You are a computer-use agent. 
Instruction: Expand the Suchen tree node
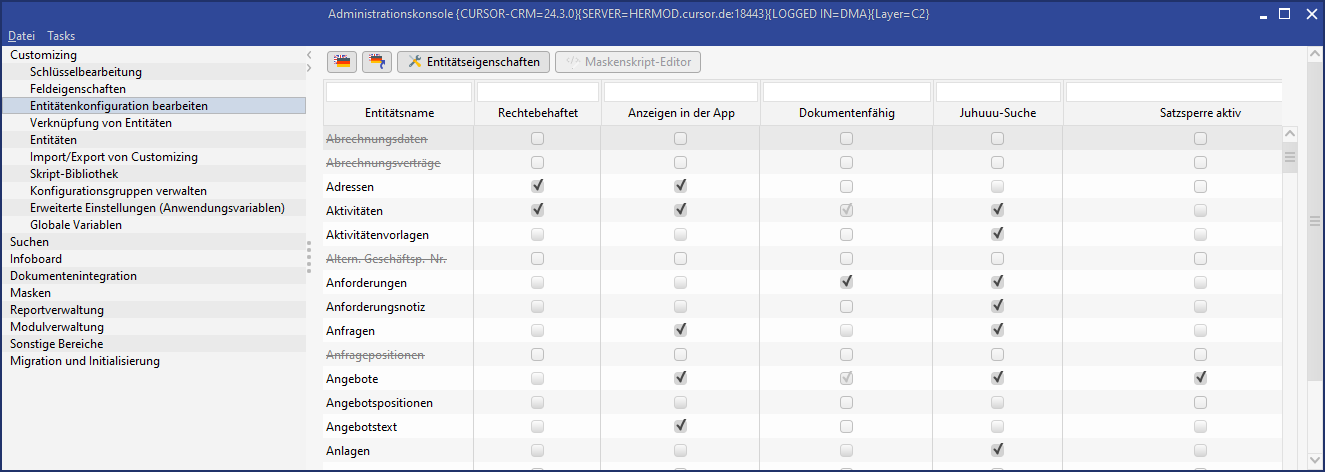[x=29, y=242]
